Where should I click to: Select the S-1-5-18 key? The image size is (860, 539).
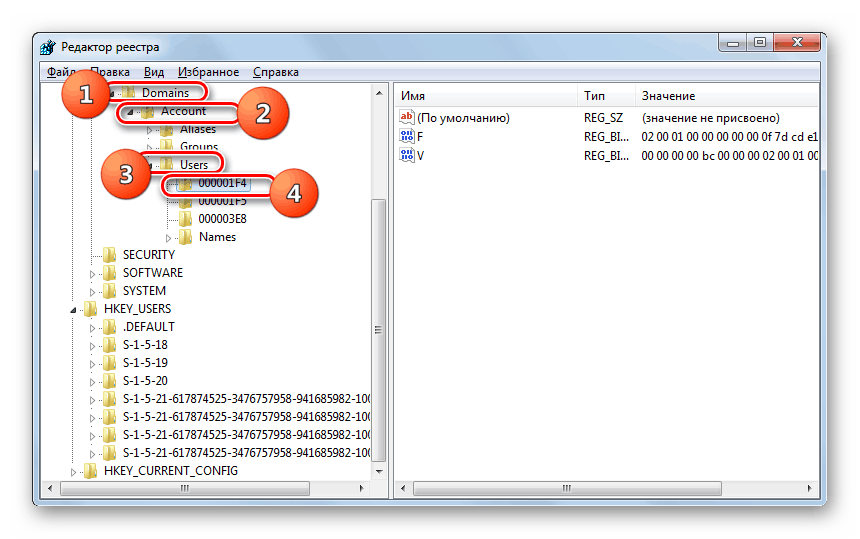[145, 345]
